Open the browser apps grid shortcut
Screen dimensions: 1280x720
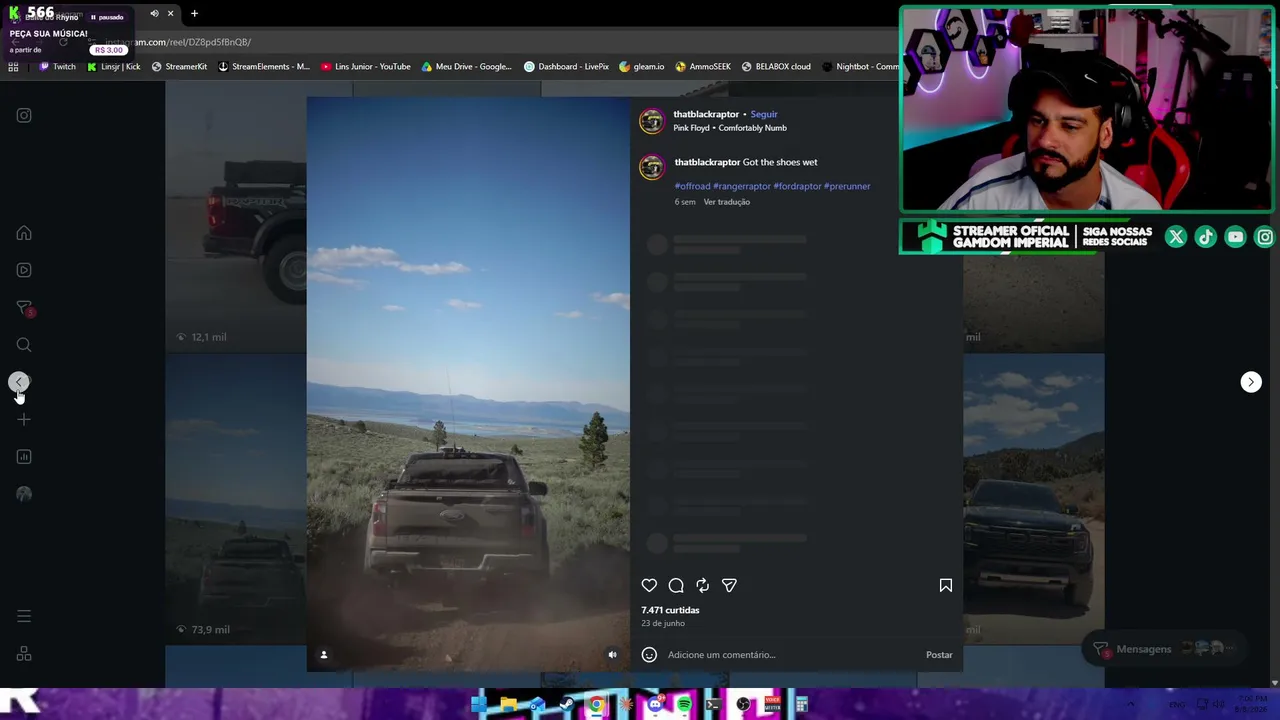(x=13, y=67)
